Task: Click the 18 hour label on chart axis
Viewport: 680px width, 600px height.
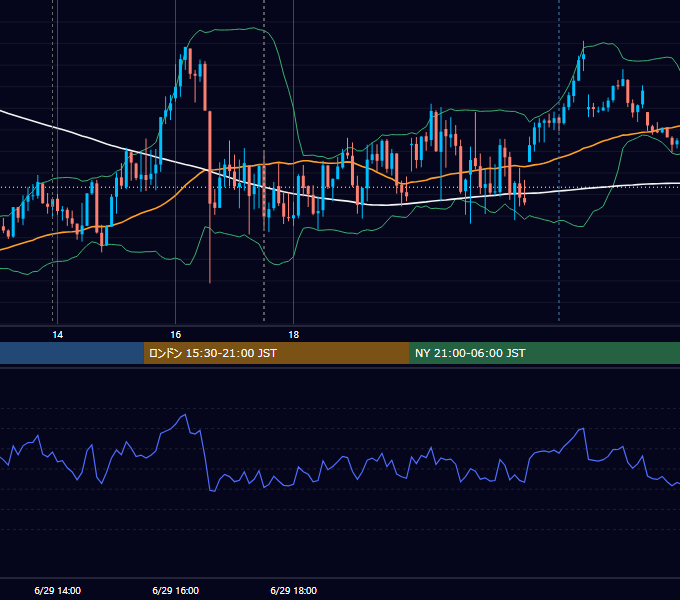Action: click(294, 335)
